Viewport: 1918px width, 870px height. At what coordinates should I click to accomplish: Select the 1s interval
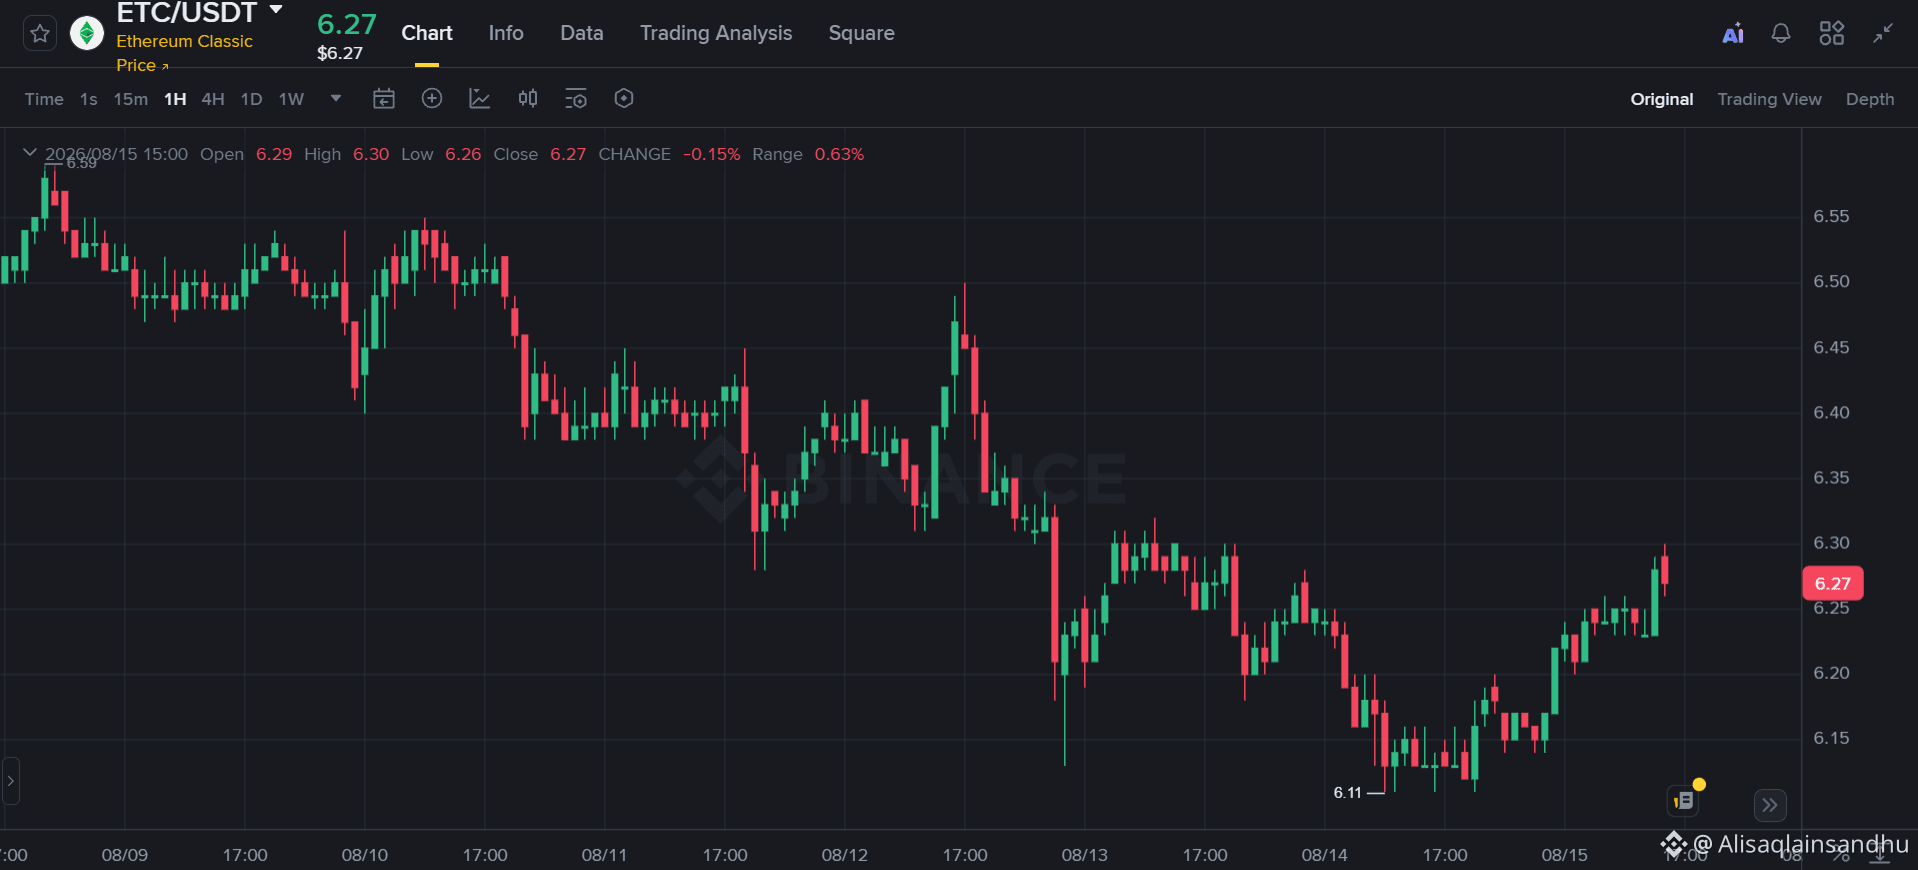(x=89, y=99)
